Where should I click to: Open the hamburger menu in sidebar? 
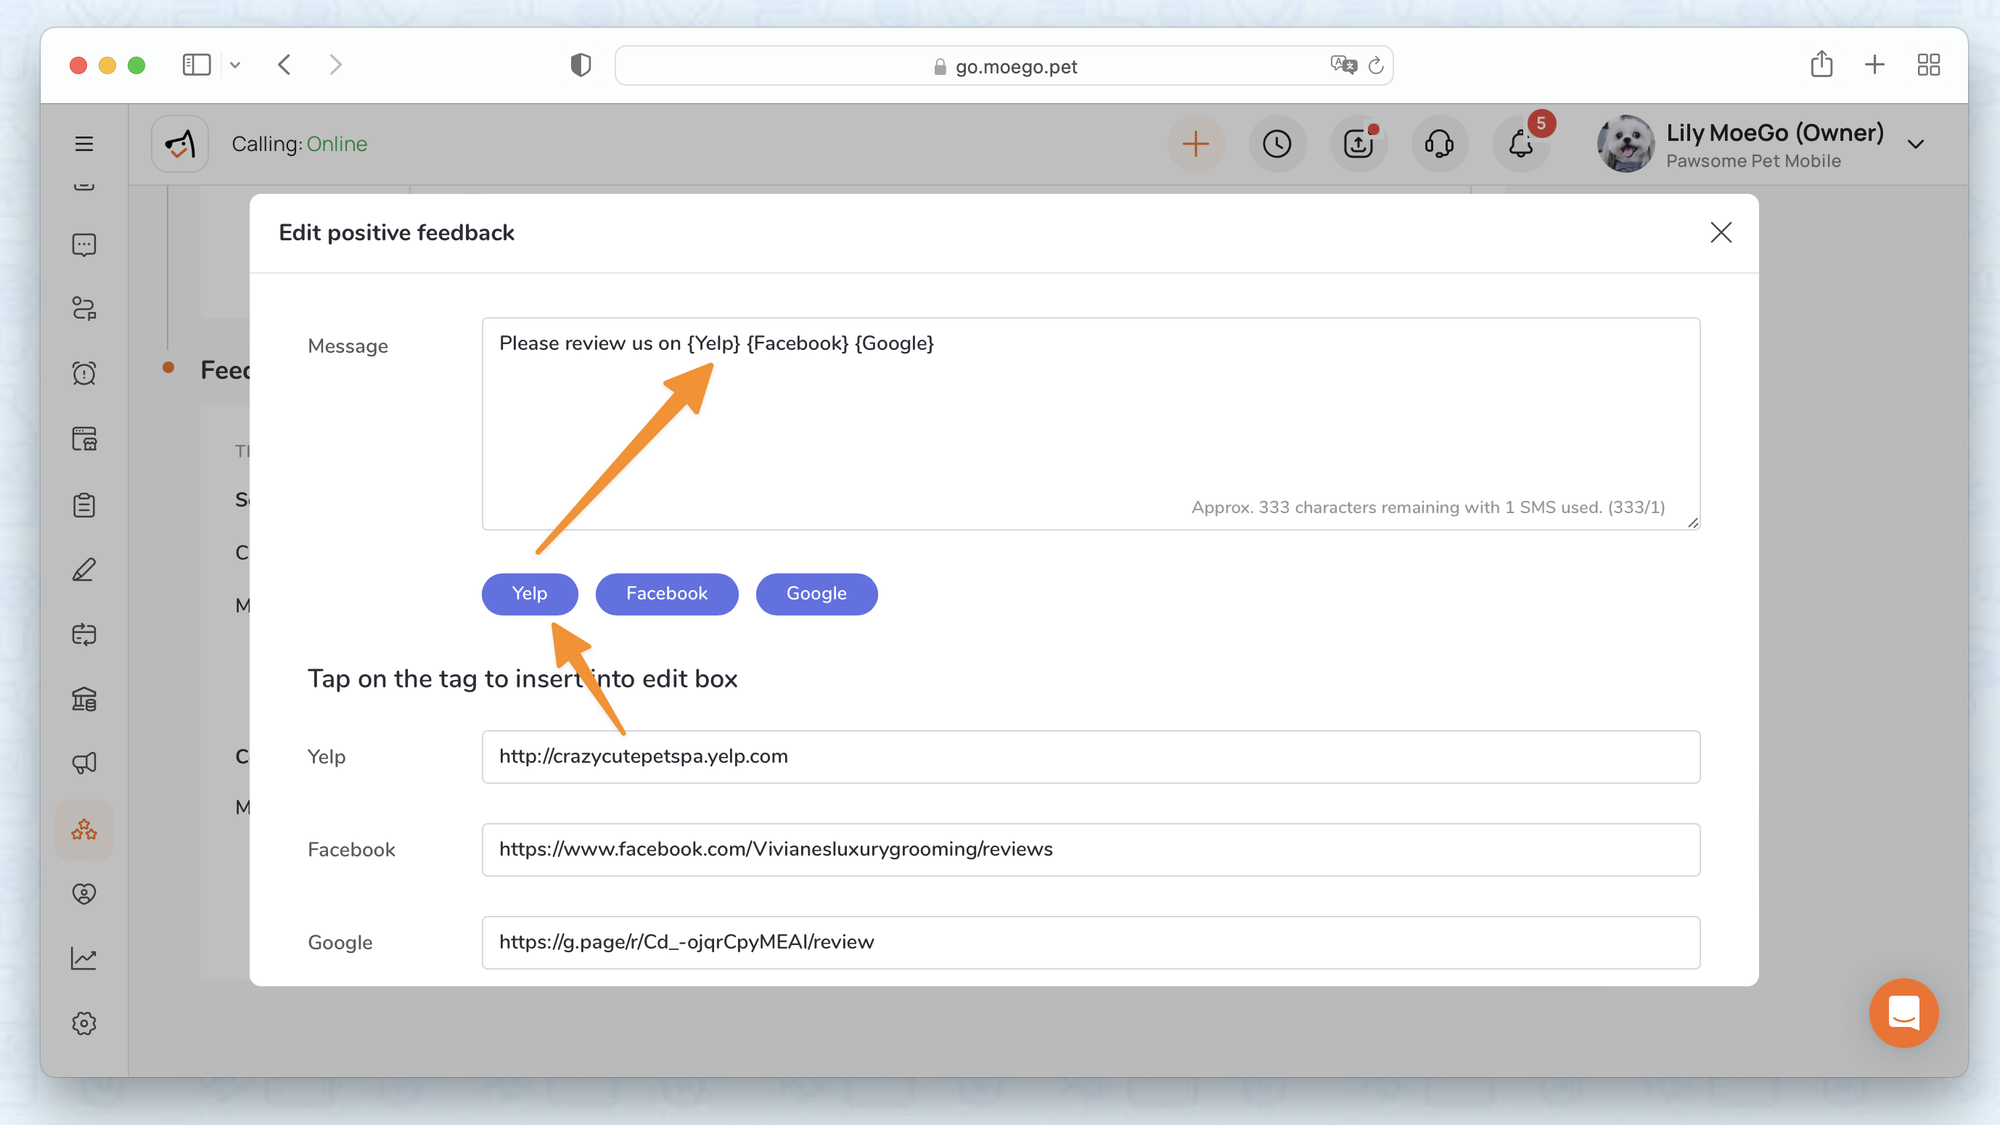[x=84, y=144]
